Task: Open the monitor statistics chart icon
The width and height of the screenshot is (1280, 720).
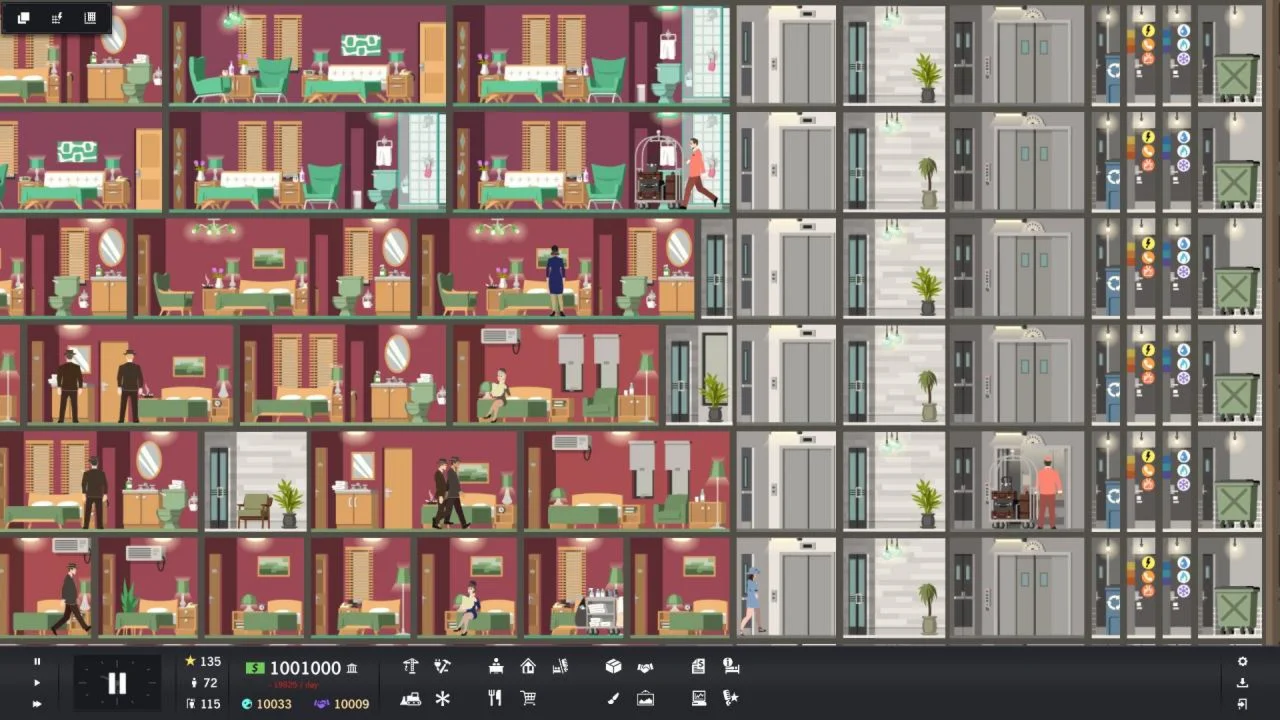Action: click(699, 698)
